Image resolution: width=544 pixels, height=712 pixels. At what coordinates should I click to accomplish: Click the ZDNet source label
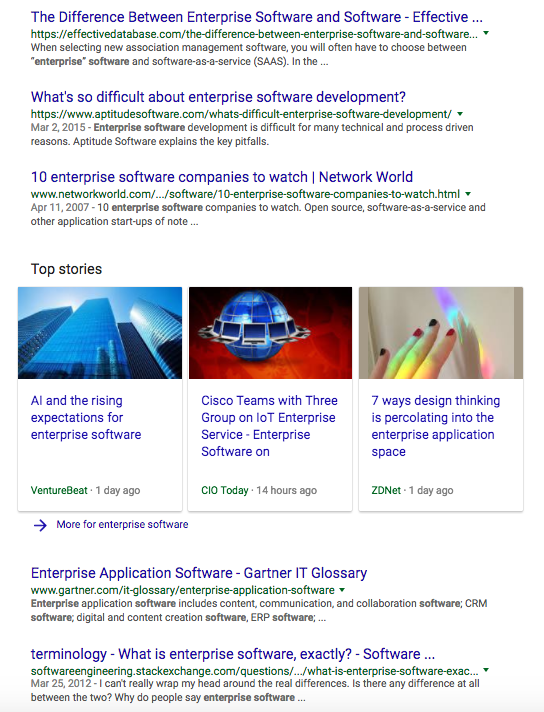click(x=386, y=490)
